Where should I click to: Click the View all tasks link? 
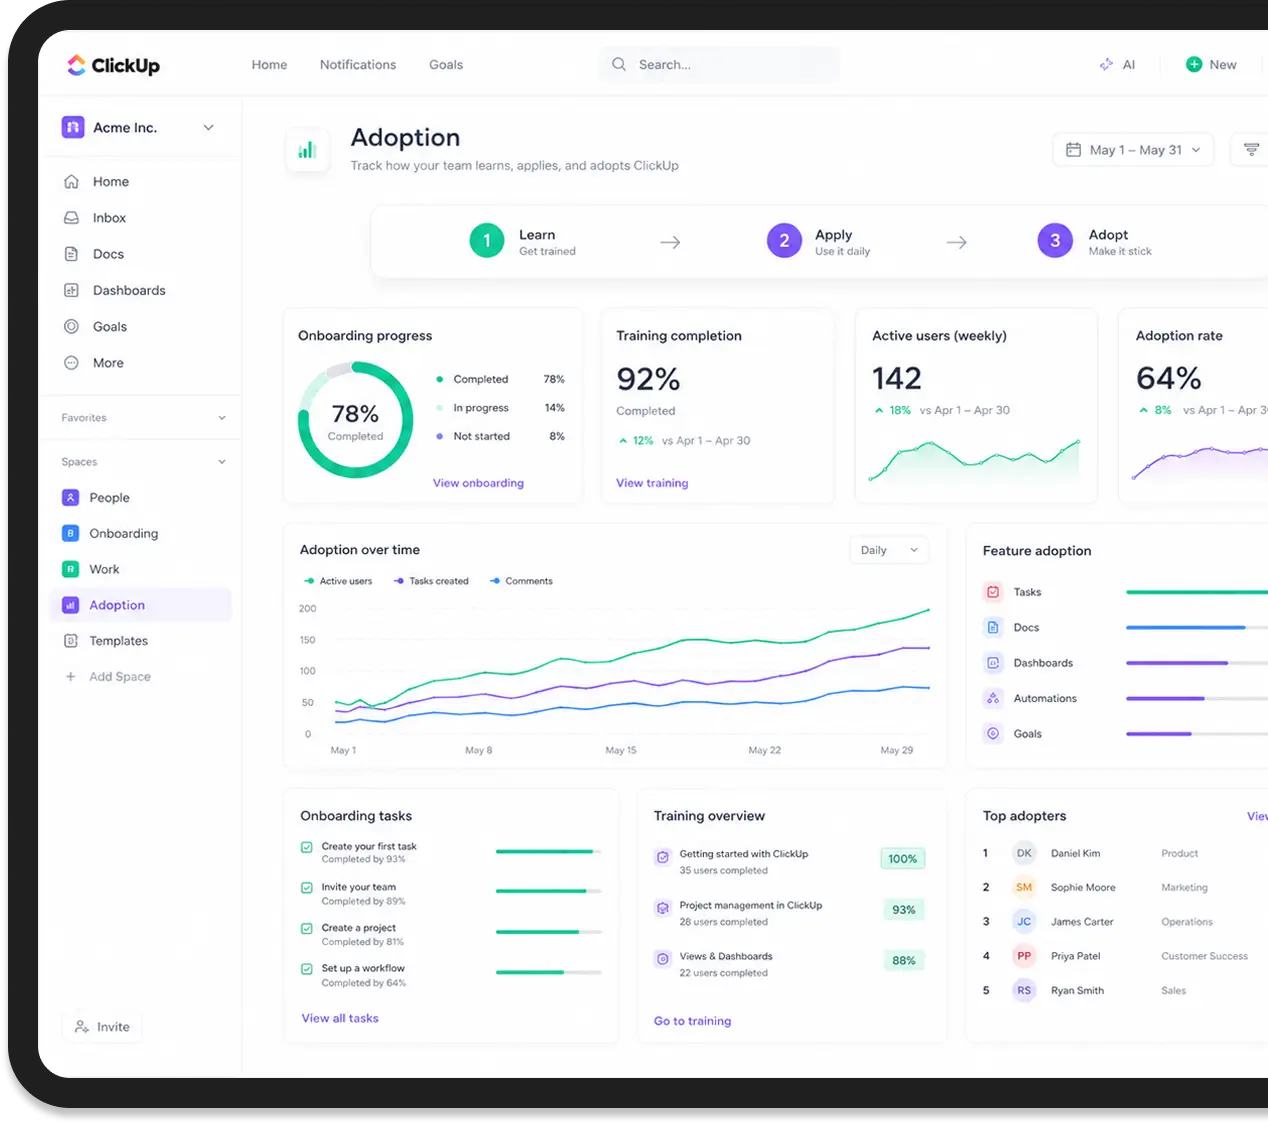click(x=340, y=1018)
